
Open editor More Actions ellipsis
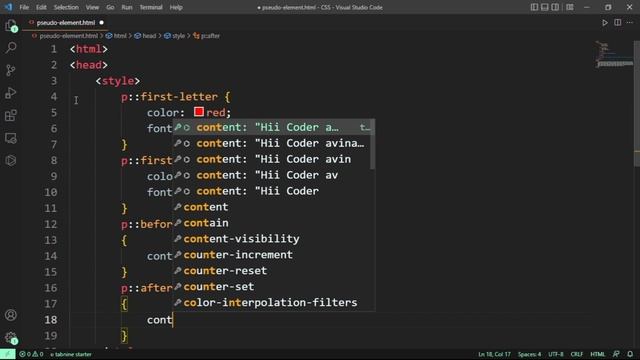coord(630,23)
